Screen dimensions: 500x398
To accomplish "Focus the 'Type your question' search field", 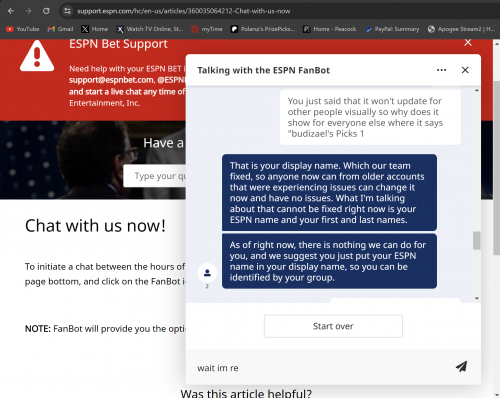I will pos(154,176).
